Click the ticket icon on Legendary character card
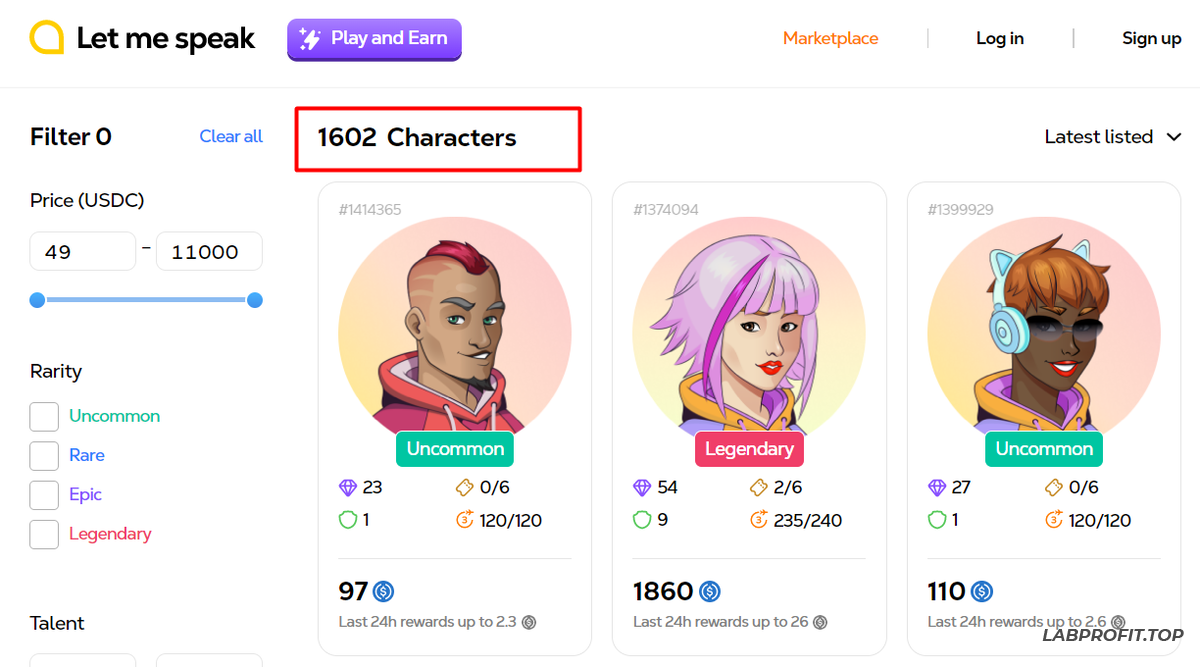The image size is (1200, 667). [758, 488]
